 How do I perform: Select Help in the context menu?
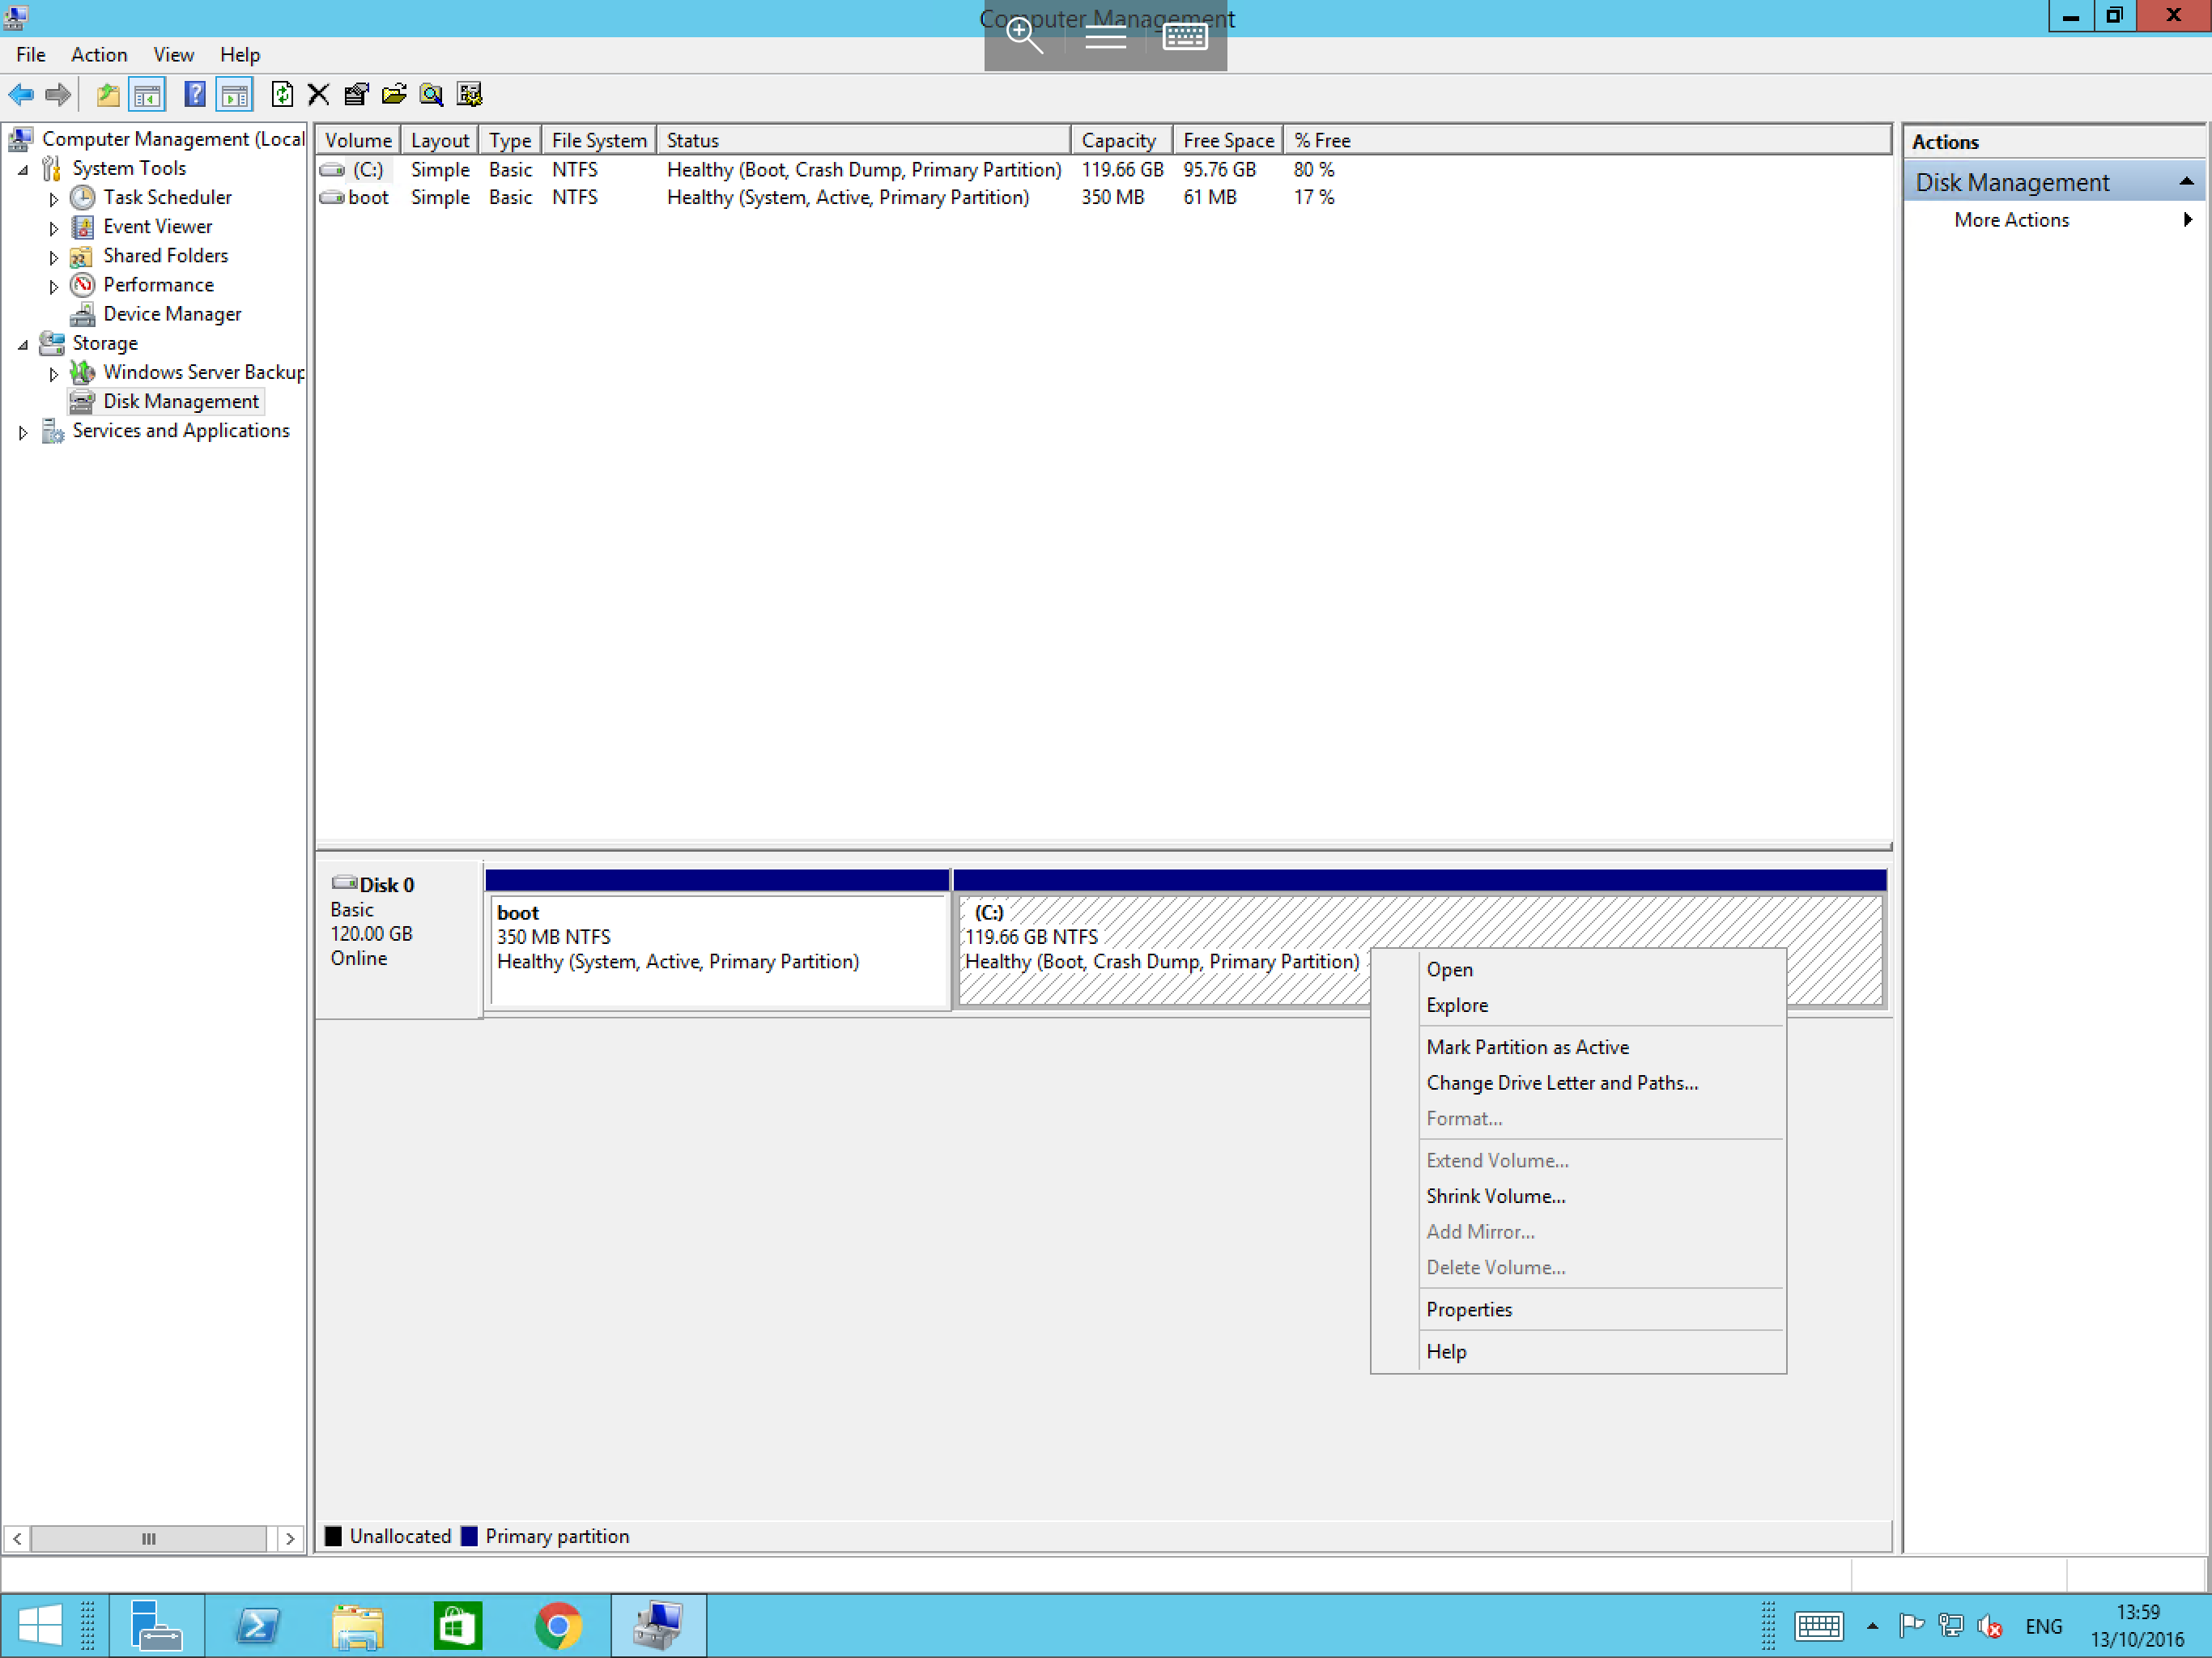point(1578,1351)
